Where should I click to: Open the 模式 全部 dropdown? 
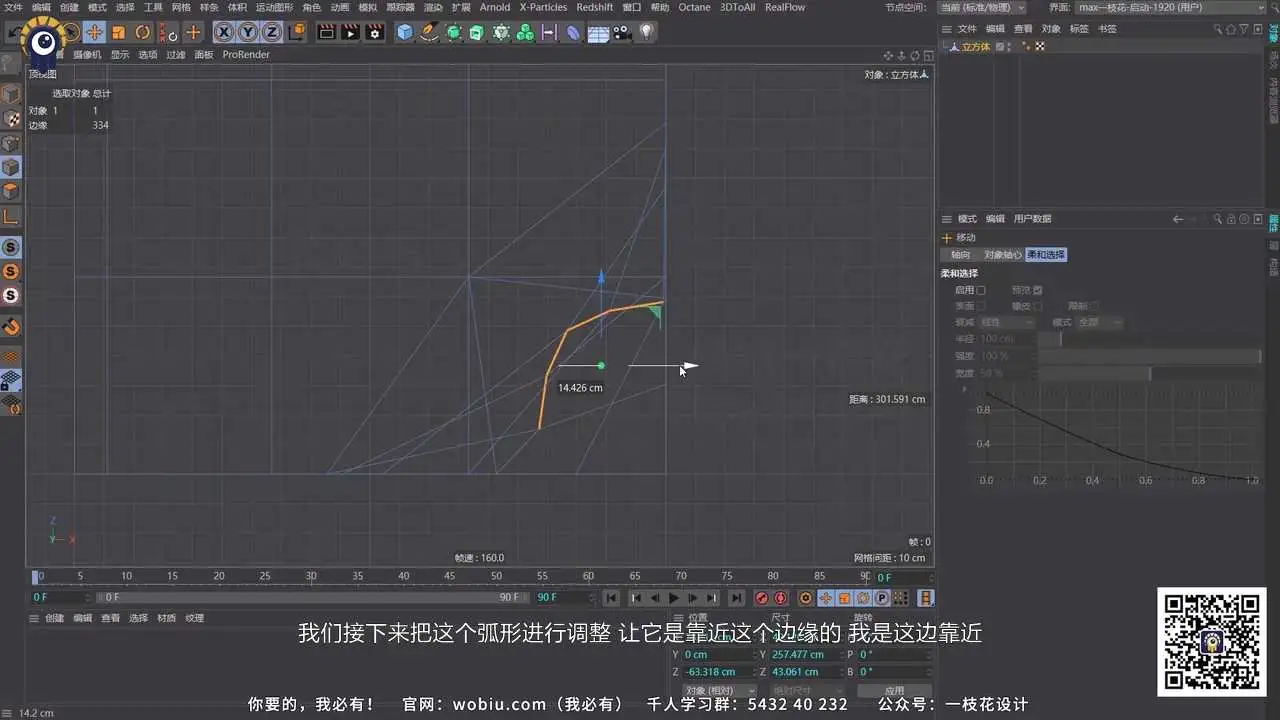1099,323
